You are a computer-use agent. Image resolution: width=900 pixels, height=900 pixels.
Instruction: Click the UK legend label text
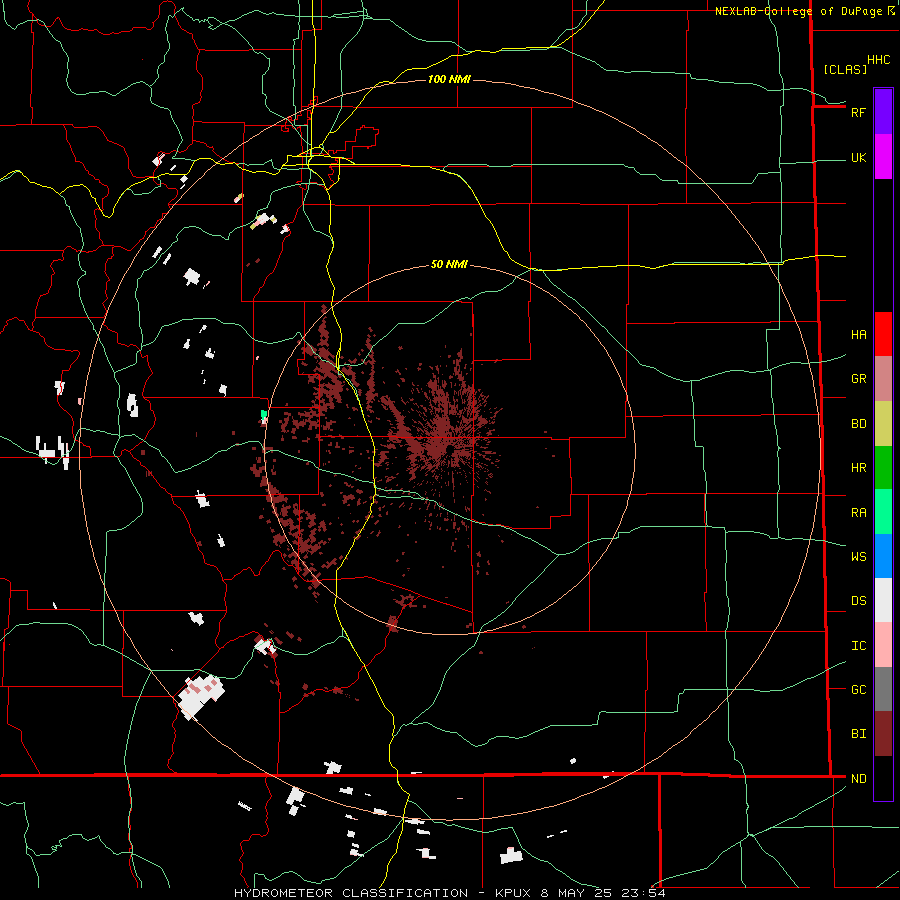[858, 157]
